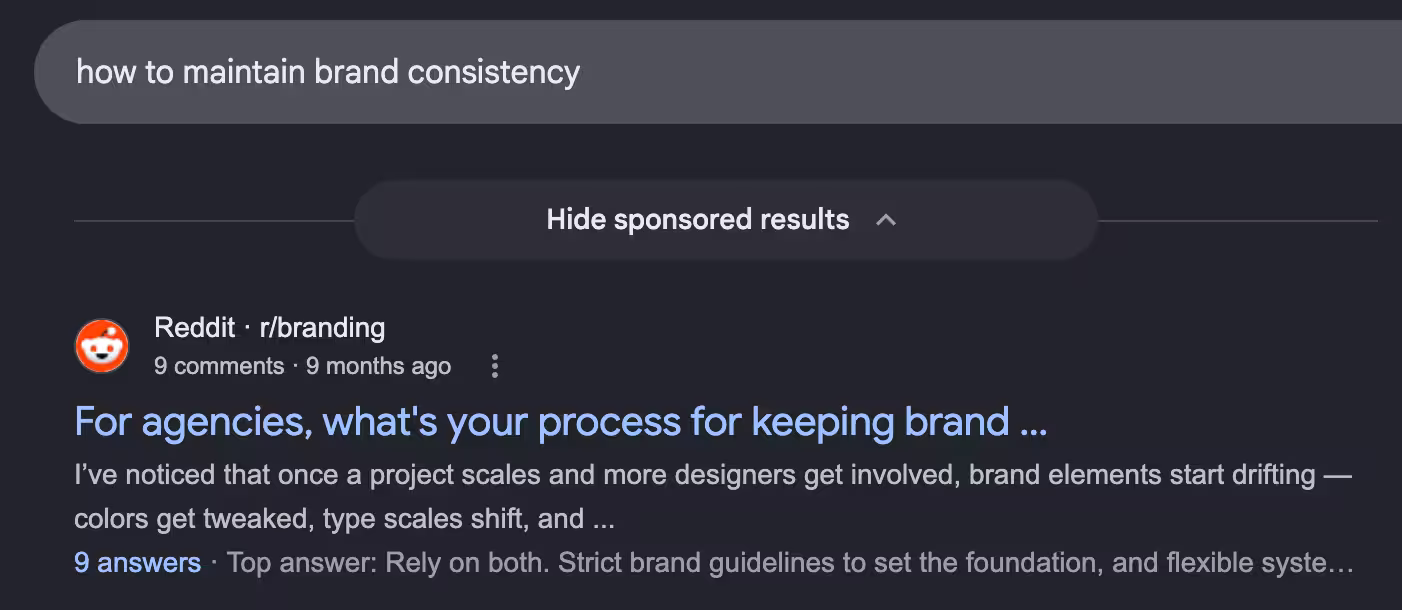Click the second snippet line "colors get tweaked"
The image size is (1402, 610).
(x=344, y=519)
